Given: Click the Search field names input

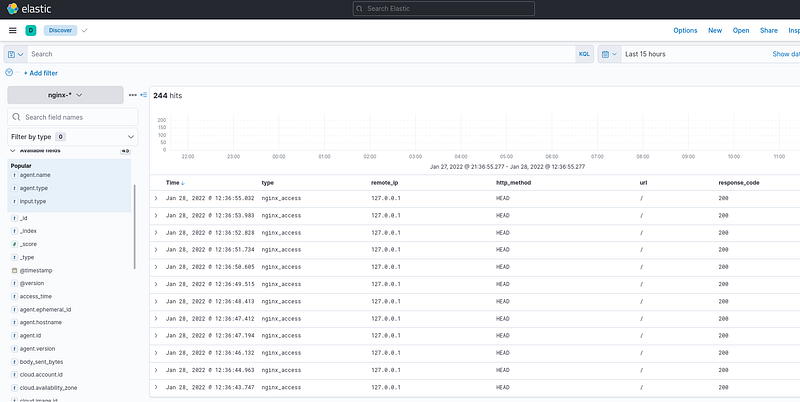Looking at the screenshot, I should click(72, 117).
